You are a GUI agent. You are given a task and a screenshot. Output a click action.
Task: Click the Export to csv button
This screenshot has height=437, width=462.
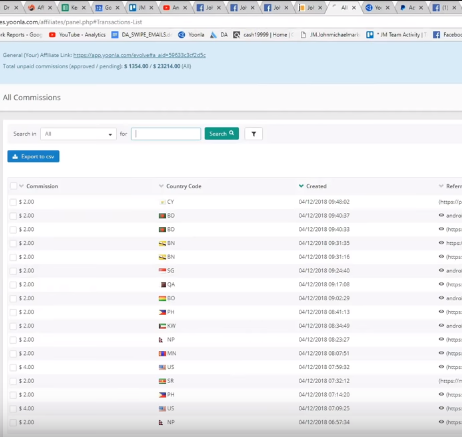pos(33,156)
